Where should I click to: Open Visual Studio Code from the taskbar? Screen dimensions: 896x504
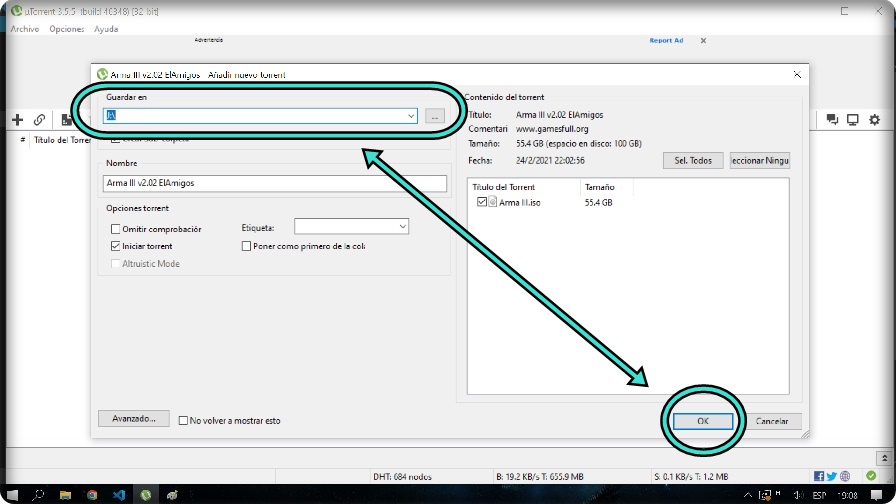119,495
